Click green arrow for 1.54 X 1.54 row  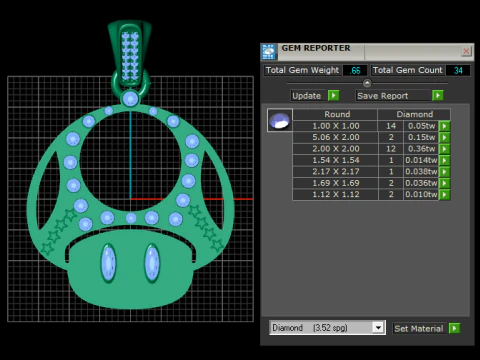click(444, 160)
